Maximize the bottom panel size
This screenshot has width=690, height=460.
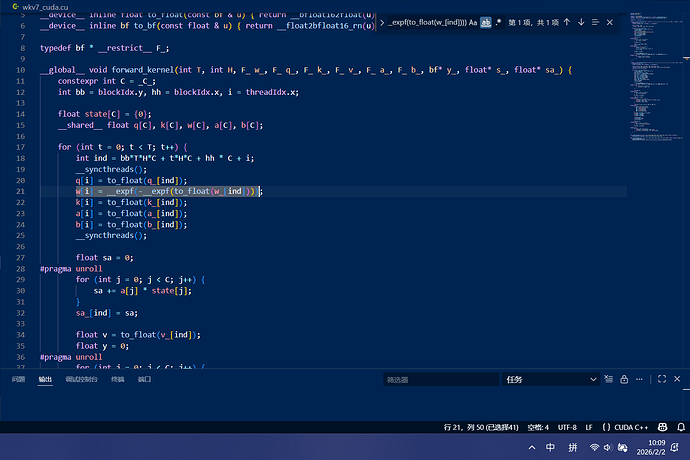(664, 380)
